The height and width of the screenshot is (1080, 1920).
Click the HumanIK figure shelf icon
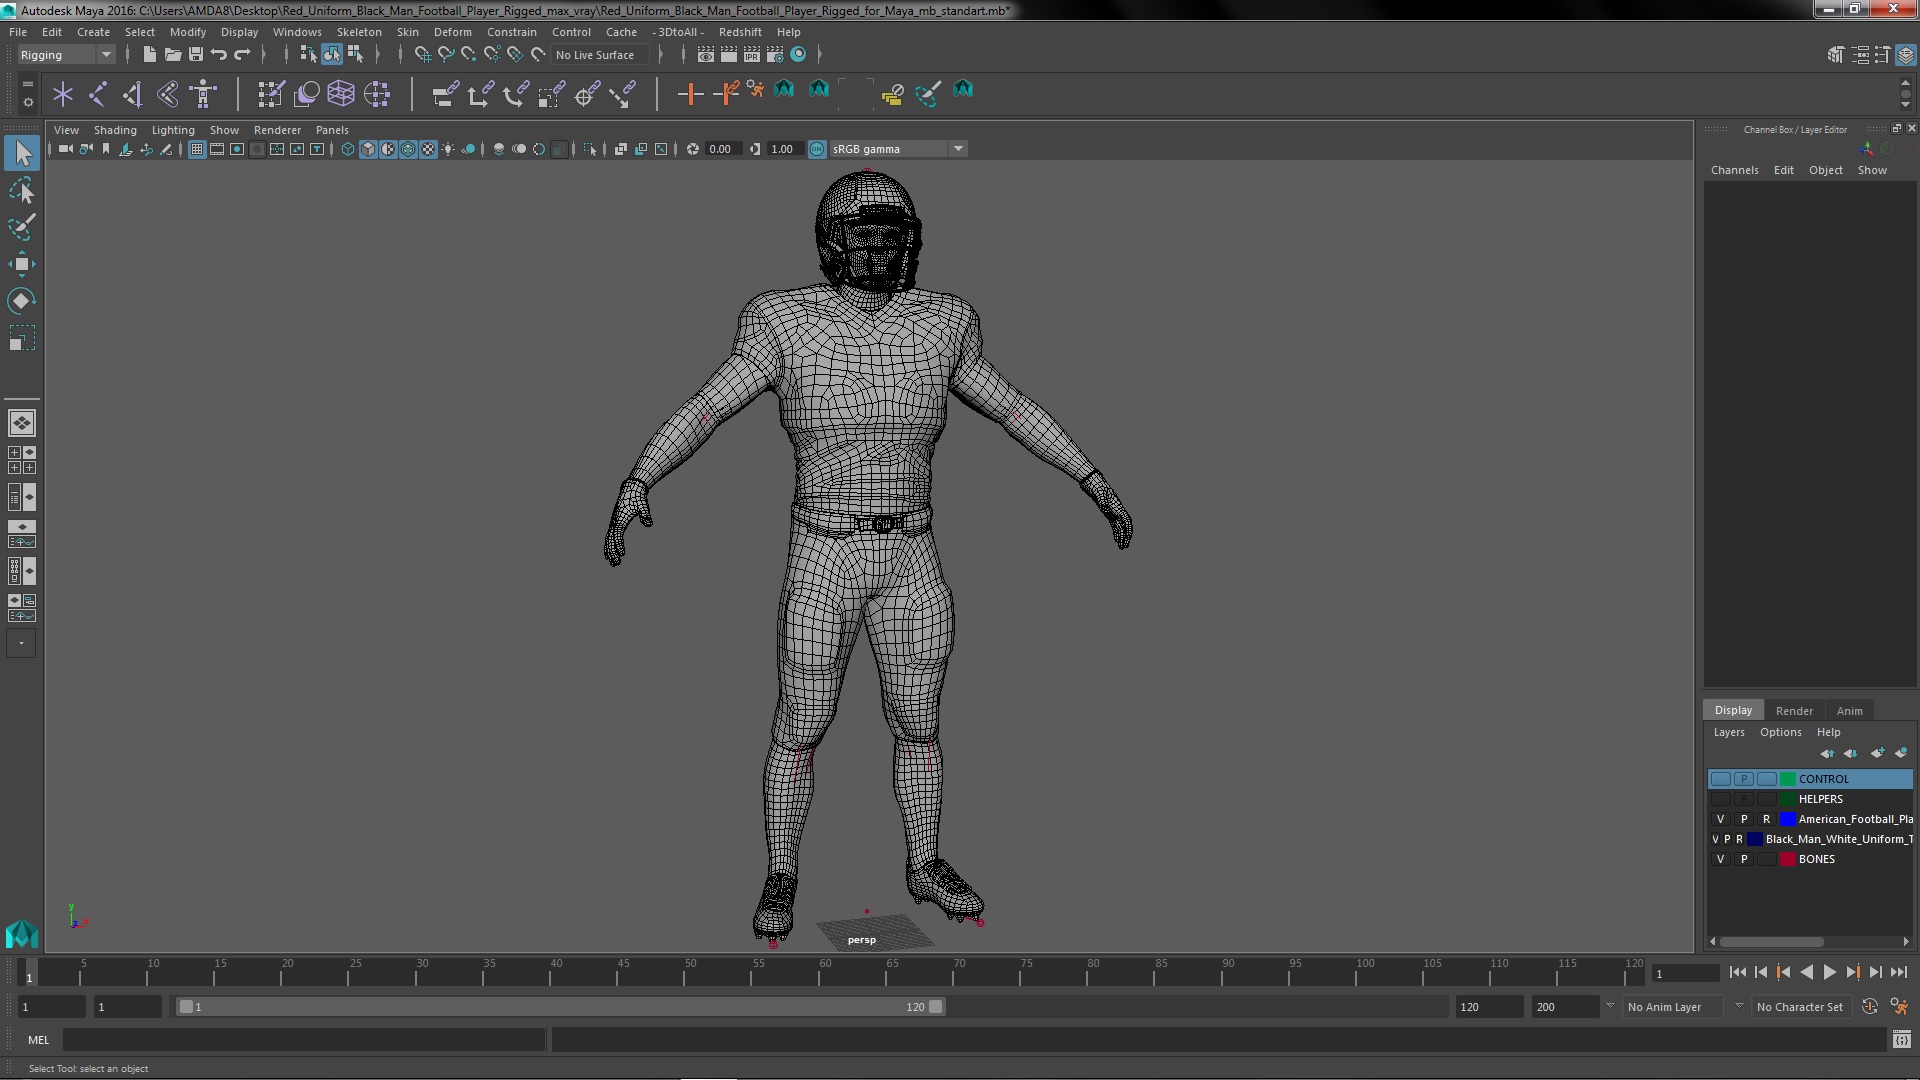pyautogui.click(x=203, y=94)
